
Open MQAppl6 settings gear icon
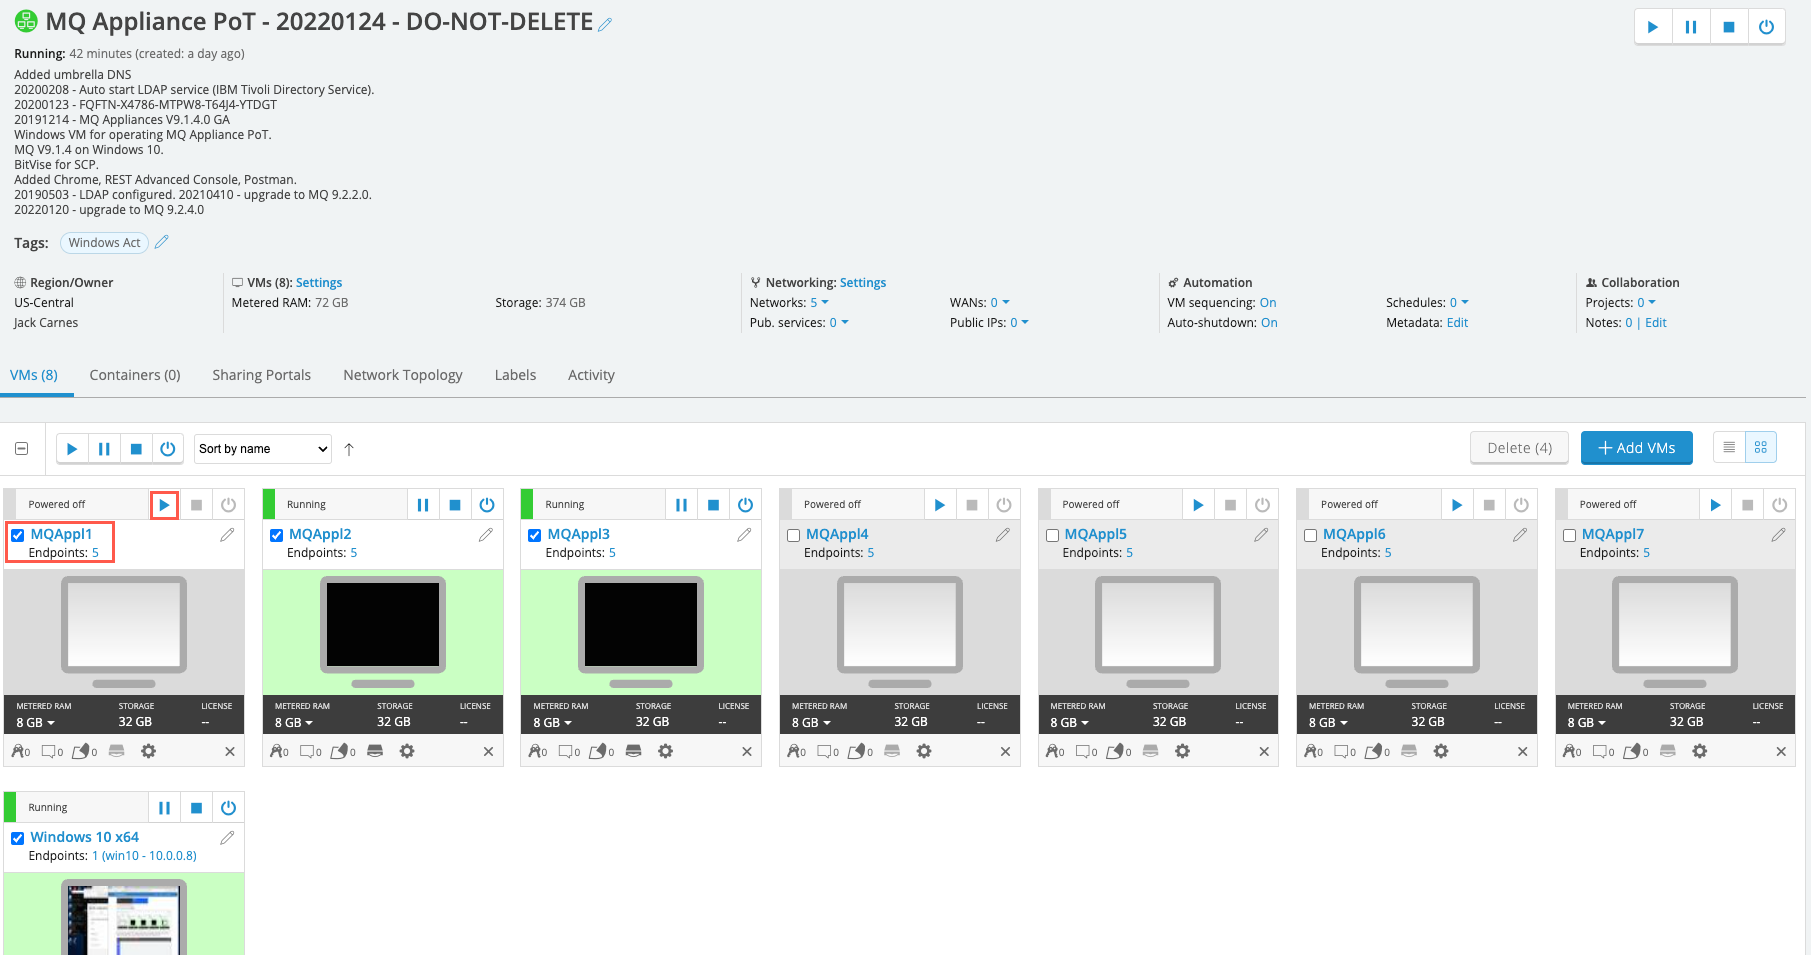pos(1441,751)
